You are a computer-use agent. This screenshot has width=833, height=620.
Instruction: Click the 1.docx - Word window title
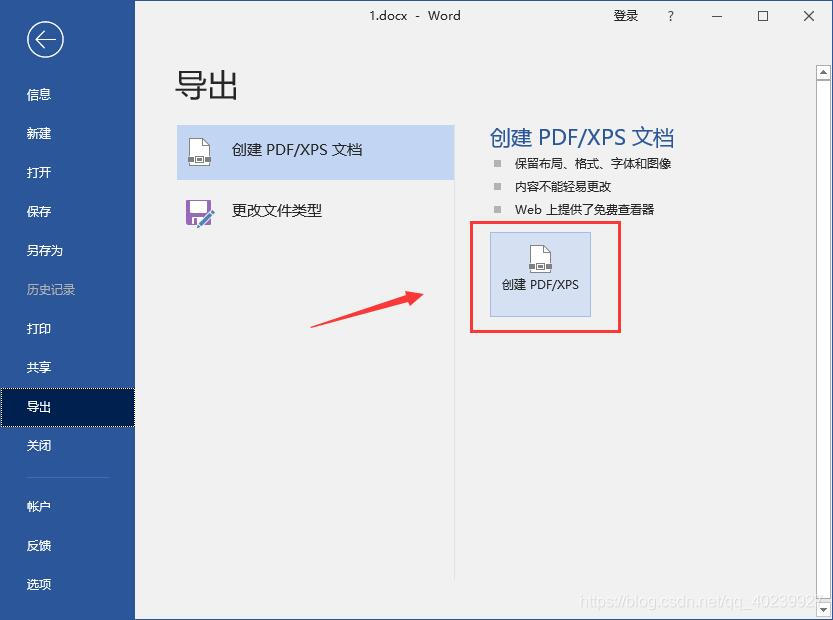[x=415, y=16]
